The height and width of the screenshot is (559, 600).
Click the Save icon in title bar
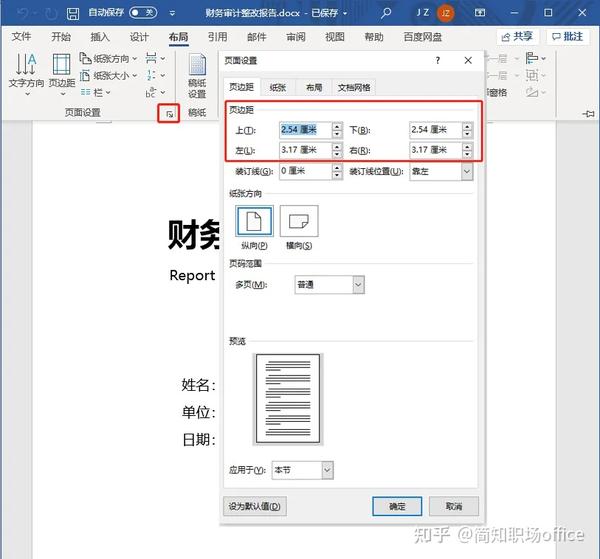click(73, 13)
